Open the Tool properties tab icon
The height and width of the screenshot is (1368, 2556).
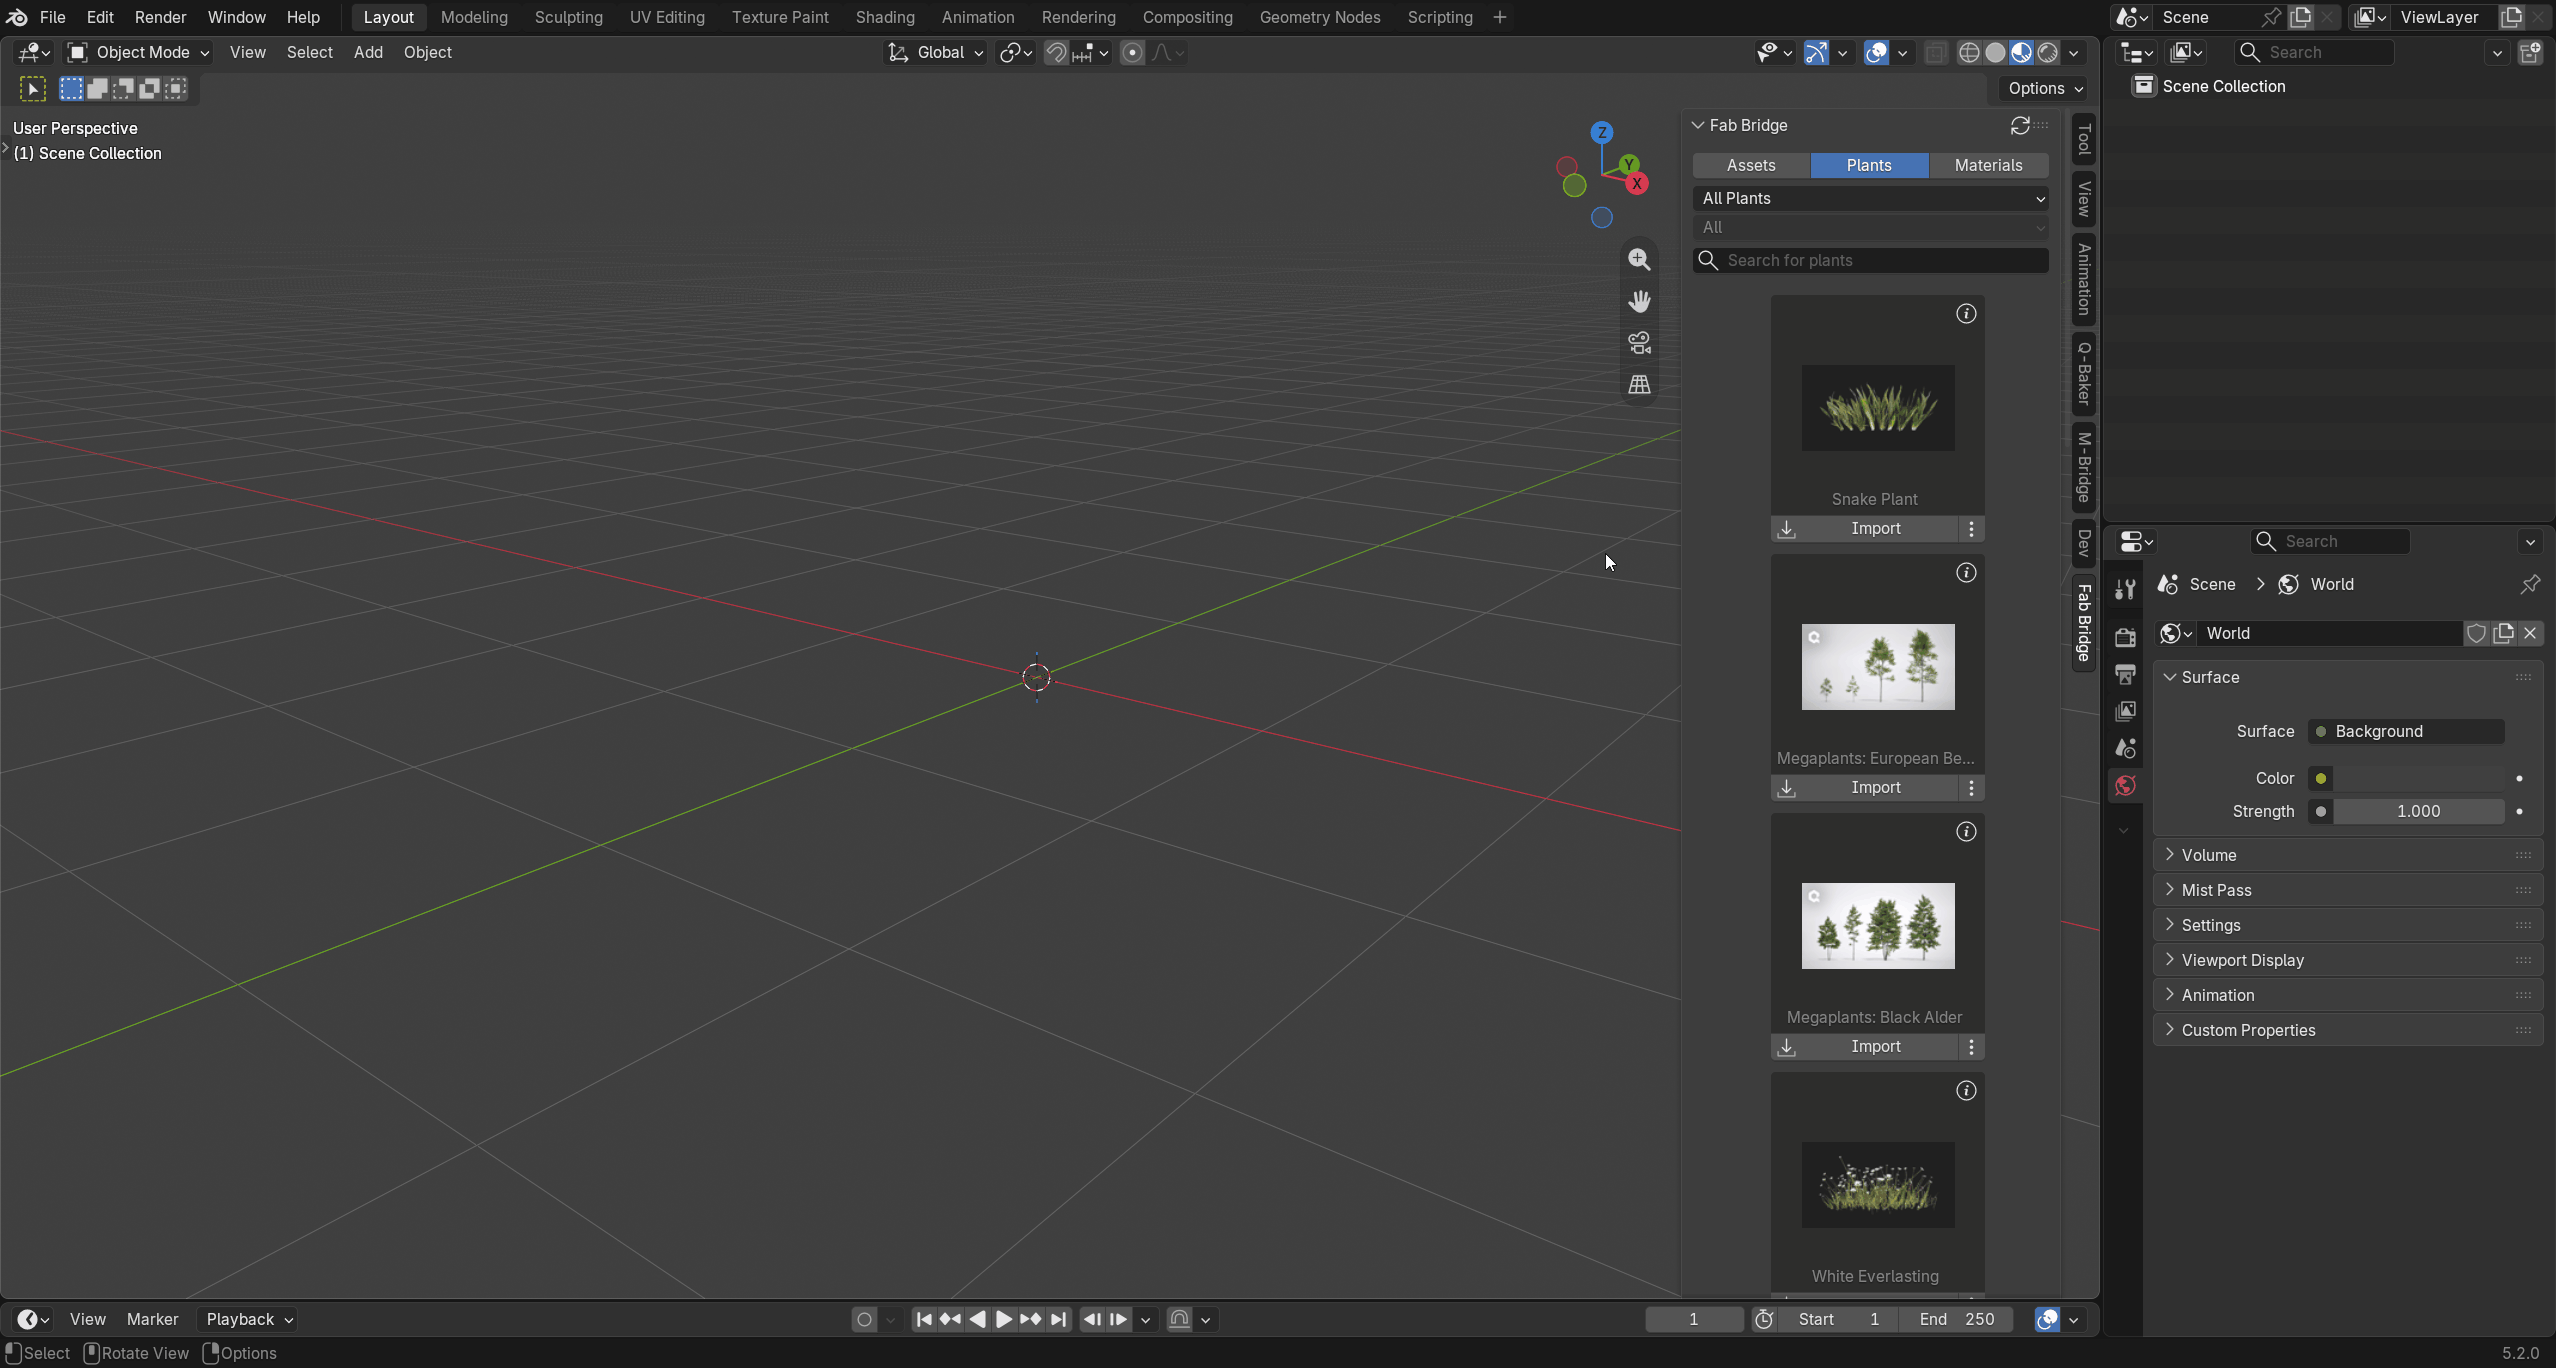[2125, 589]
